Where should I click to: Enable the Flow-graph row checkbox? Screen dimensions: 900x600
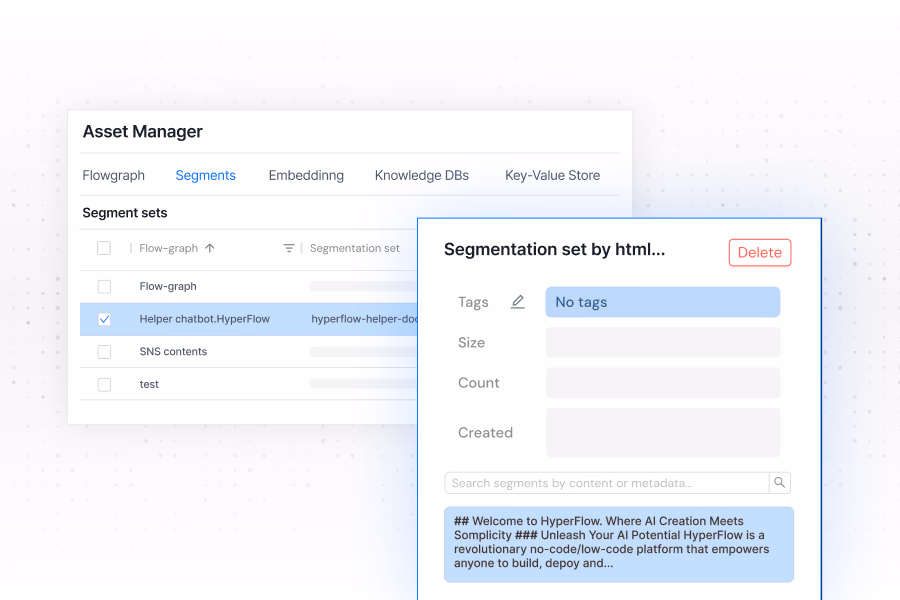(x=104, y=286)
